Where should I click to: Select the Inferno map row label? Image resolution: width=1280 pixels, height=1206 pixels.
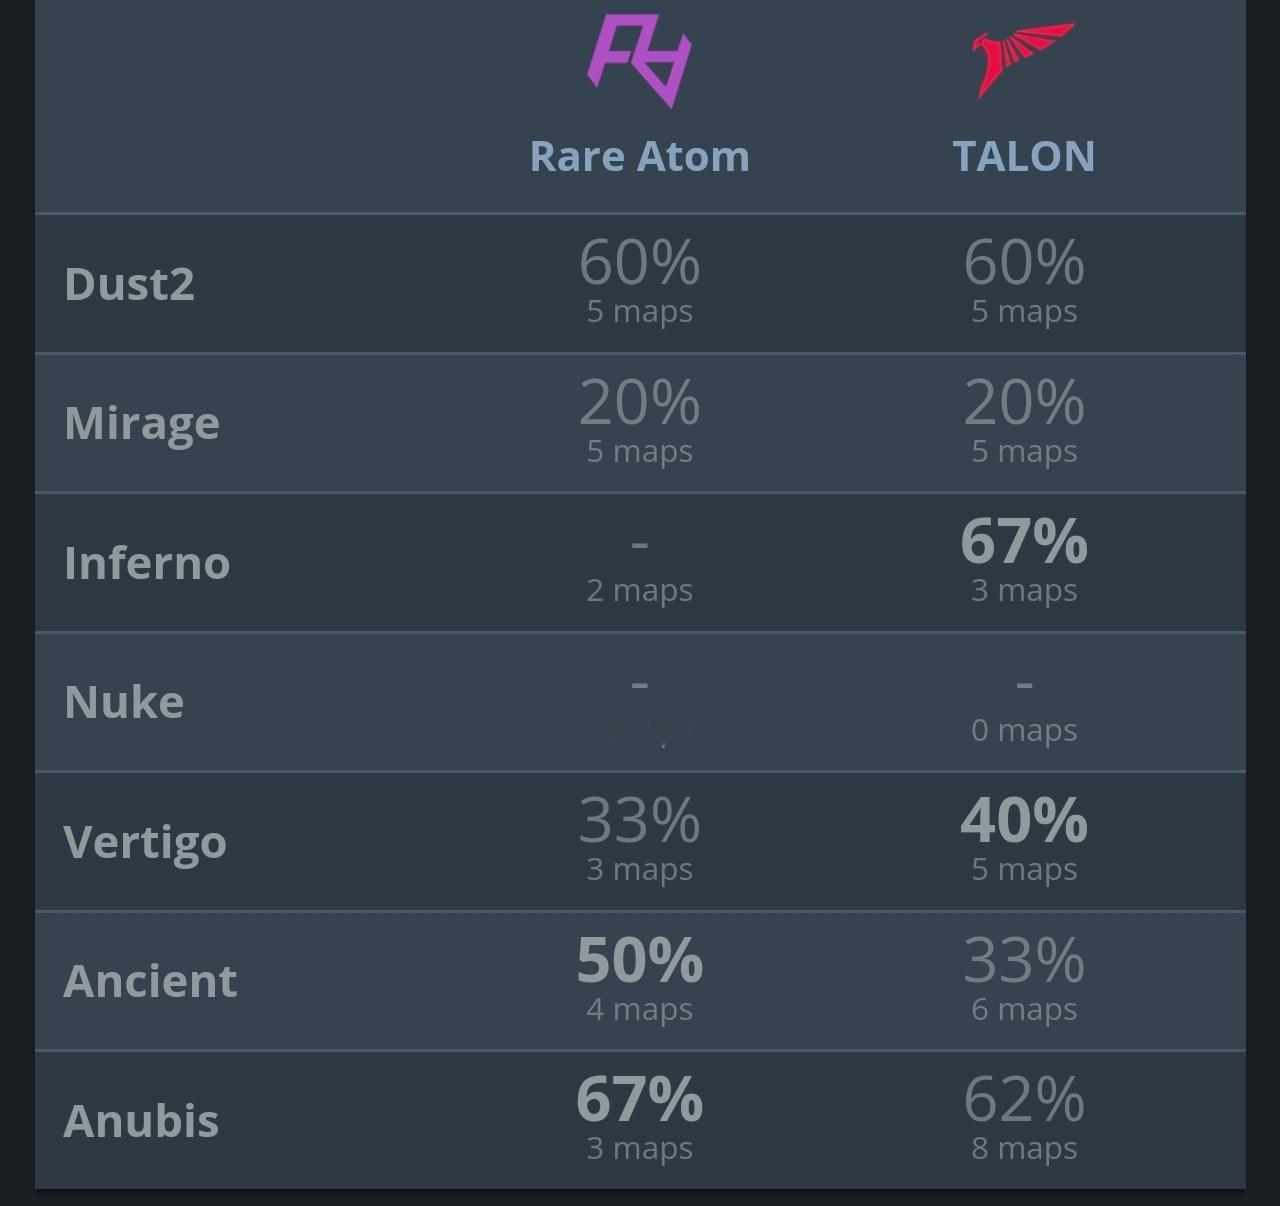coord(147,563)
